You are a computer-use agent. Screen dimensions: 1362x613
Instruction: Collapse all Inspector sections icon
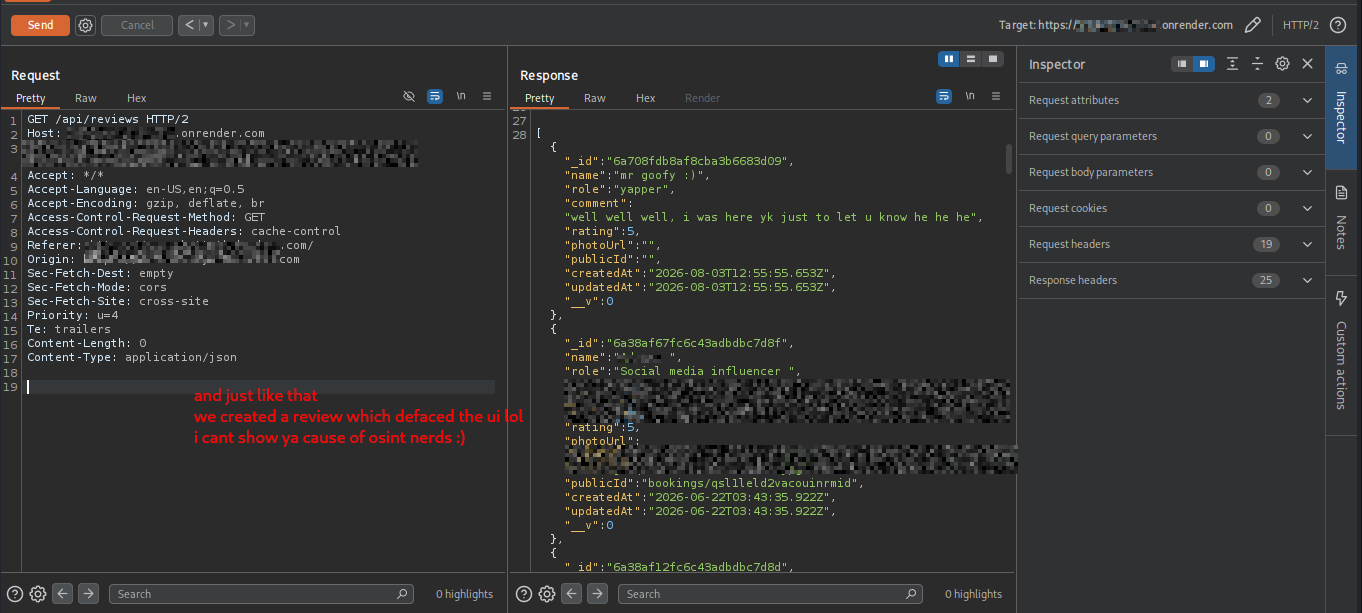point(1257,64)
